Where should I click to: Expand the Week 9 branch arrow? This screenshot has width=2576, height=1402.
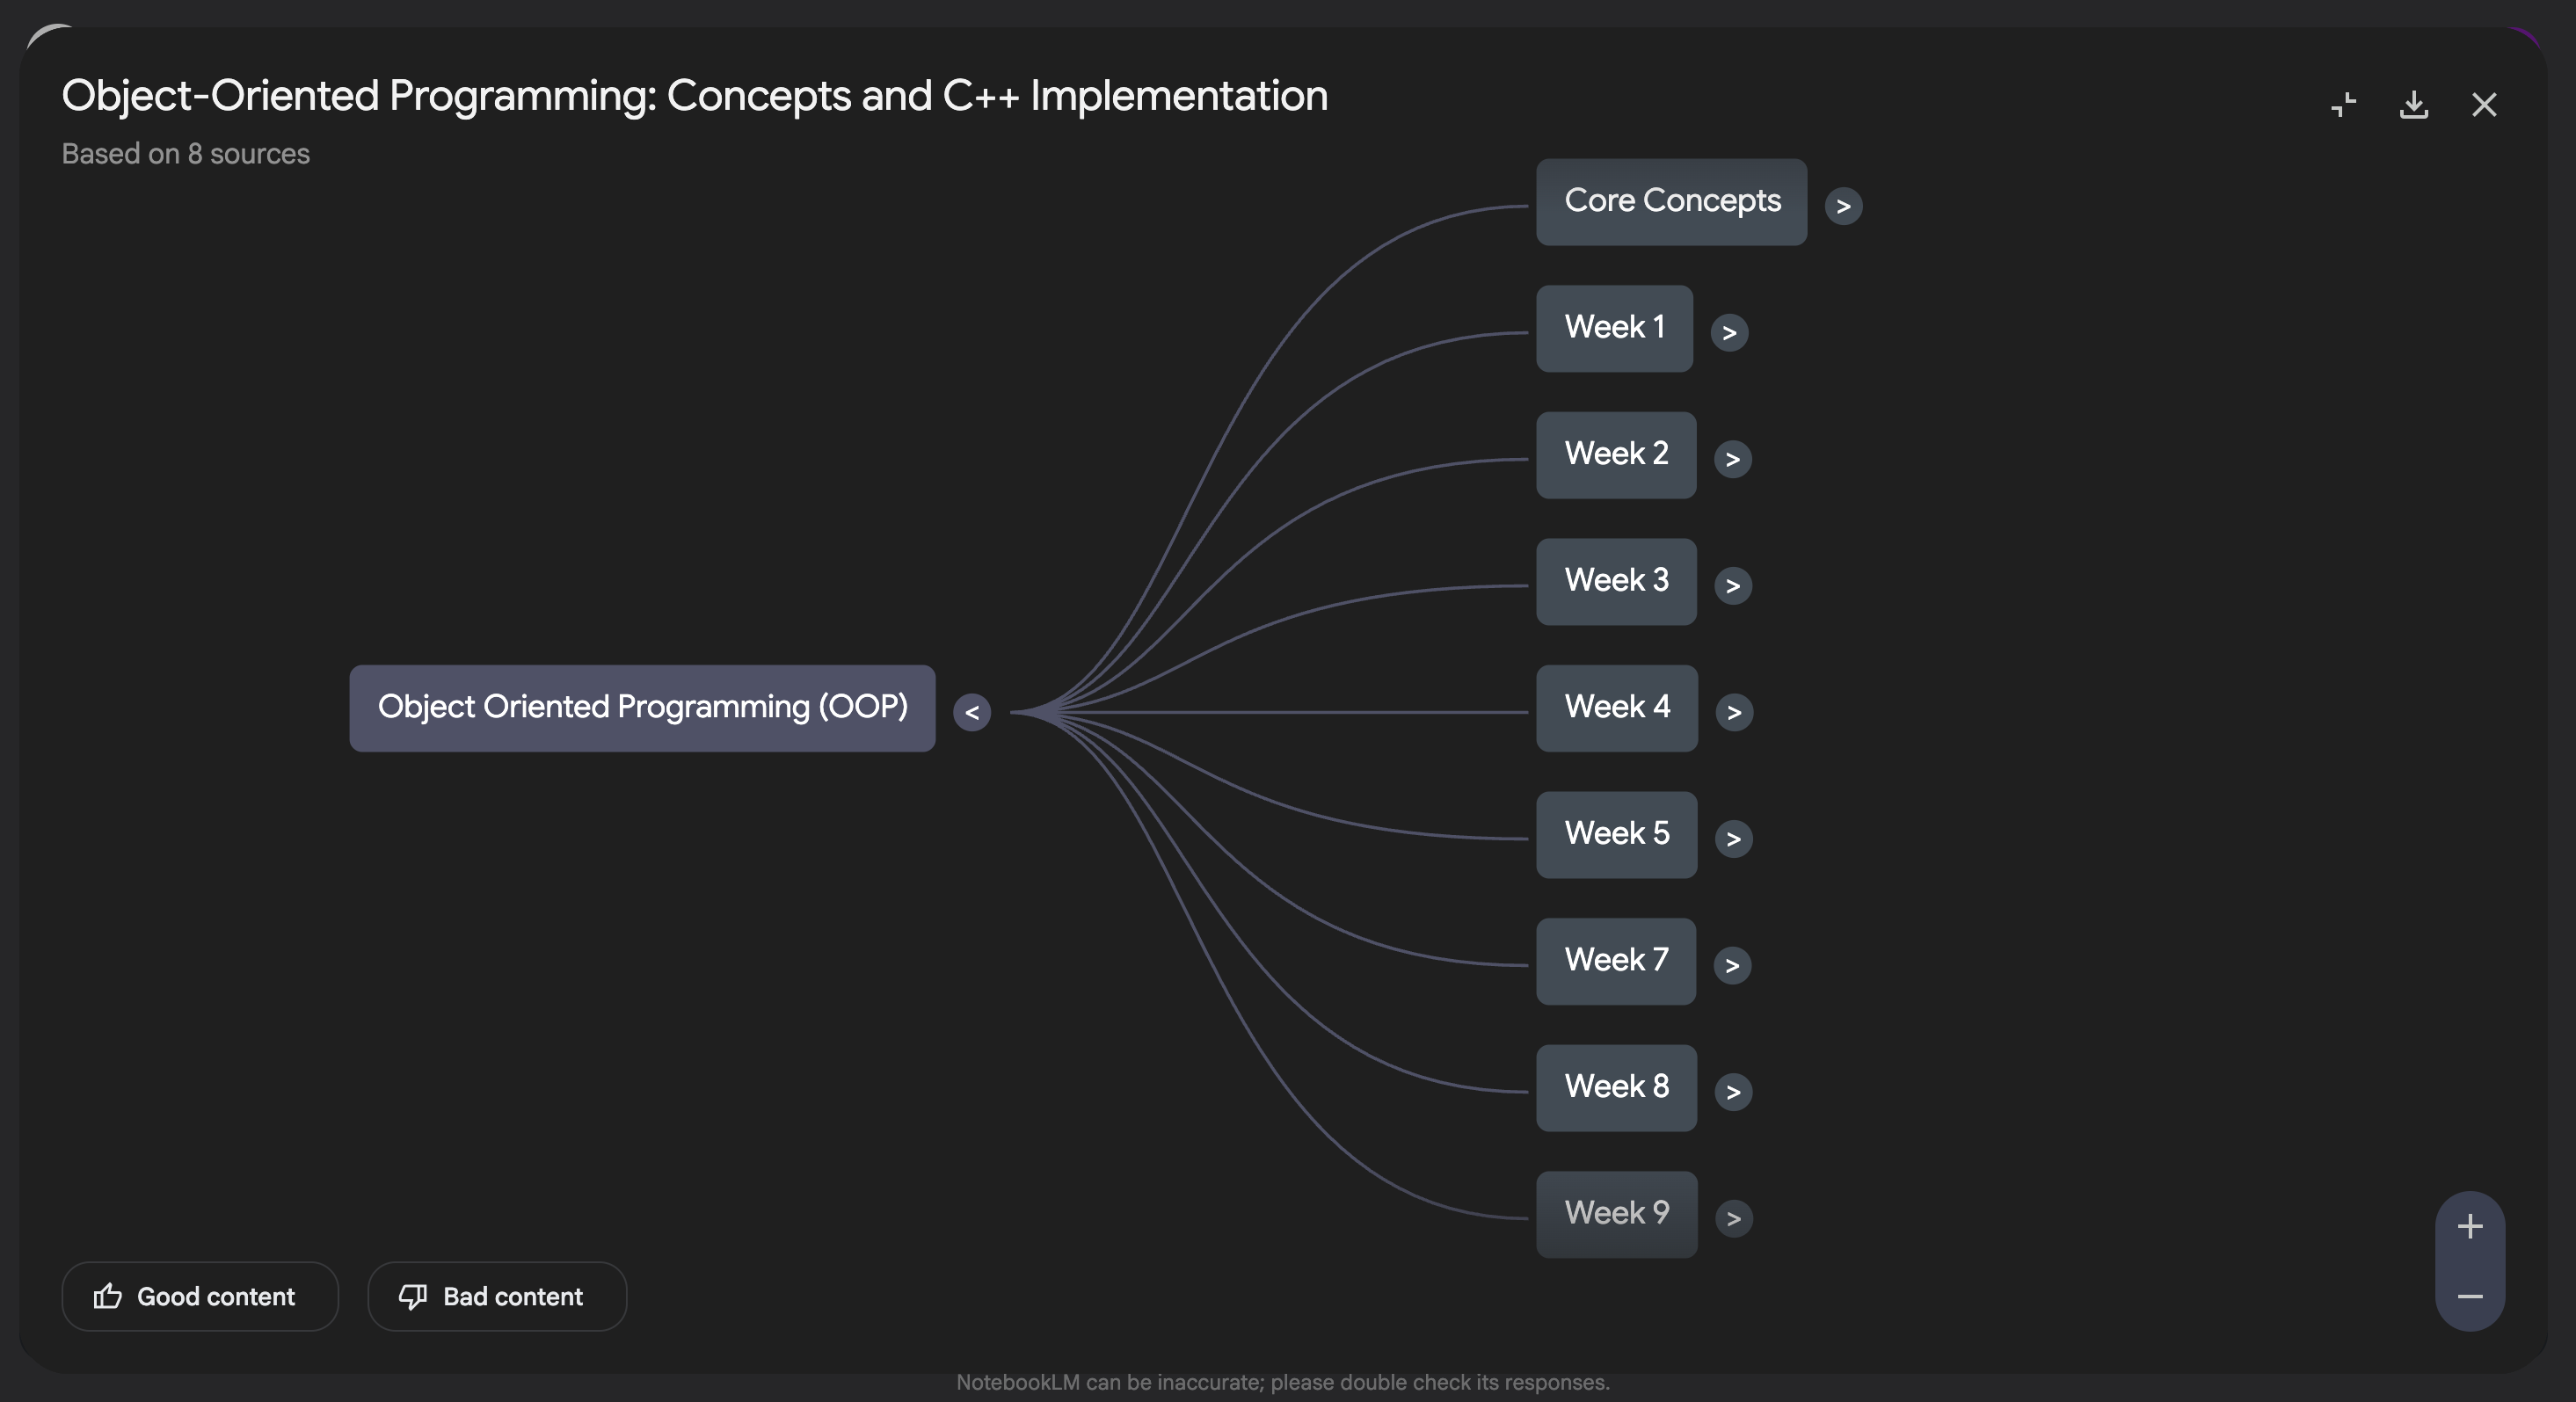click(x=1733, y=1218)
